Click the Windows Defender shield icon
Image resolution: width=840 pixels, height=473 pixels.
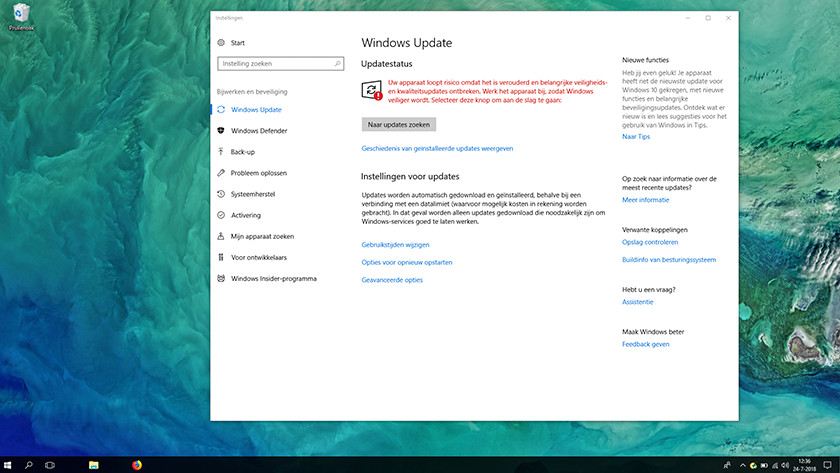pyautogui.click(x=221, y=131)
